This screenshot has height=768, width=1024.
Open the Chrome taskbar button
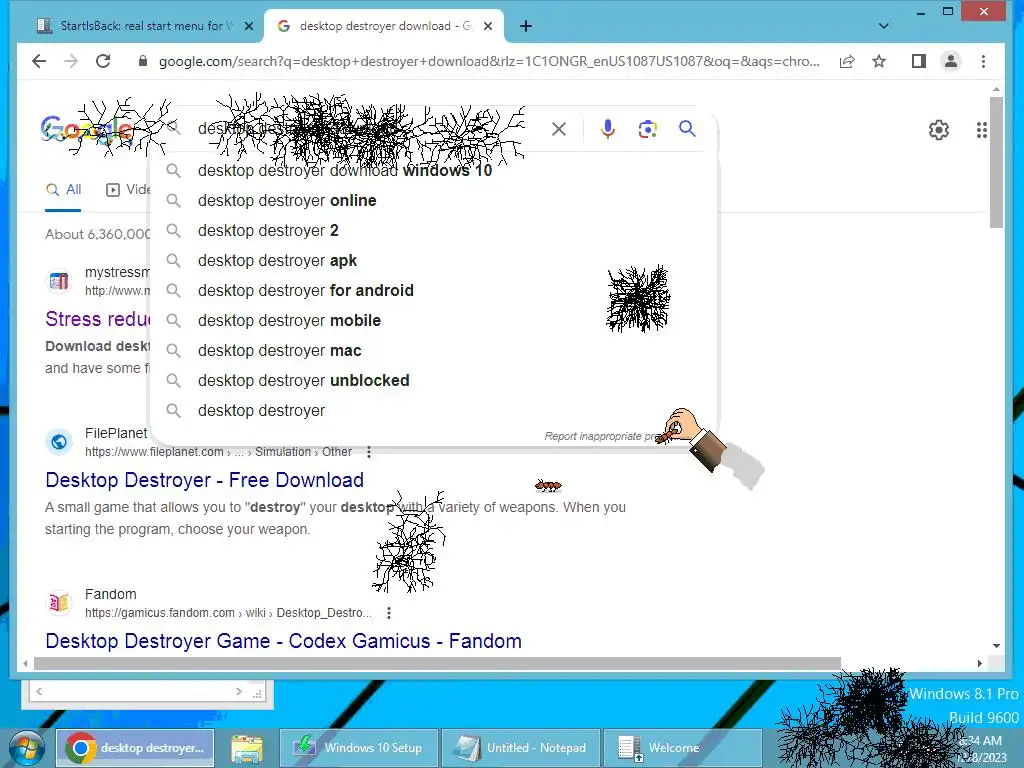[x=136, y=748]
